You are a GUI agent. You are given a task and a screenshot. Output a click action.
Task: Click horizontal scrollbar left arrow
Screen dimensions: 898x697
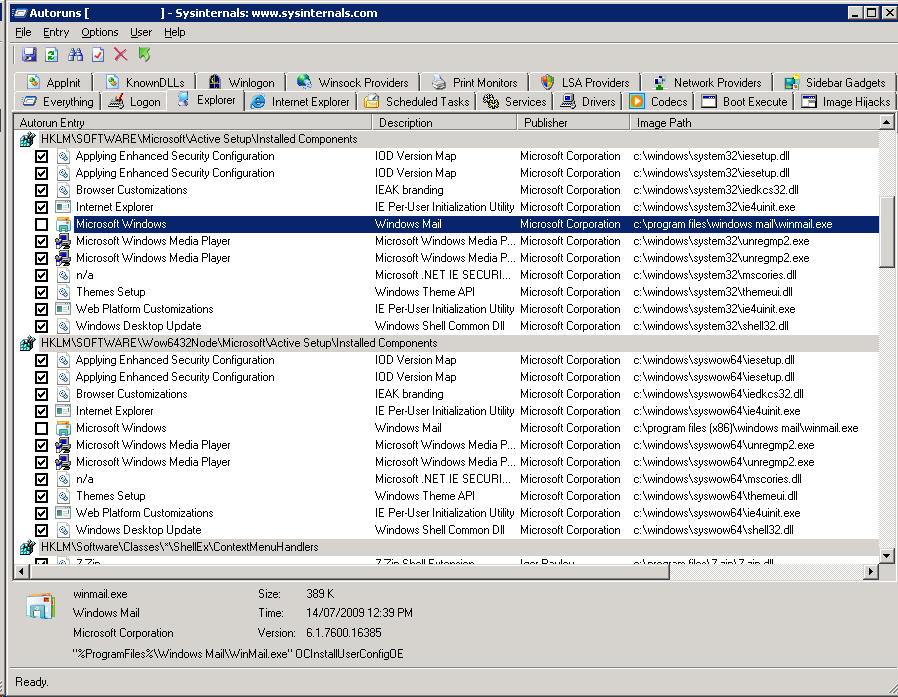[21, 571]
